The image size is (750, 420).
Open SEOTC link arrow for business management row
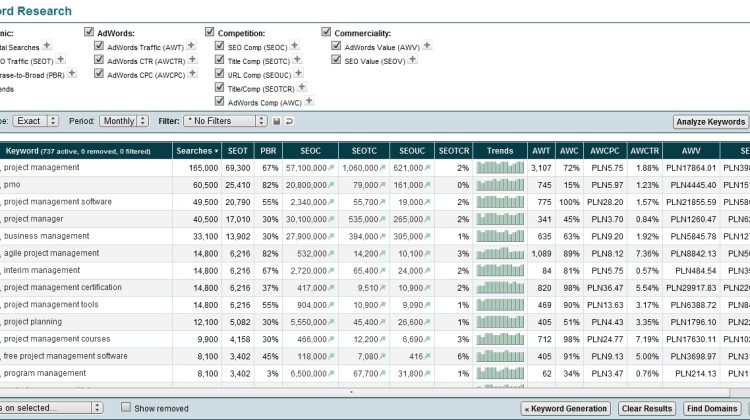[x=382, y=236]
